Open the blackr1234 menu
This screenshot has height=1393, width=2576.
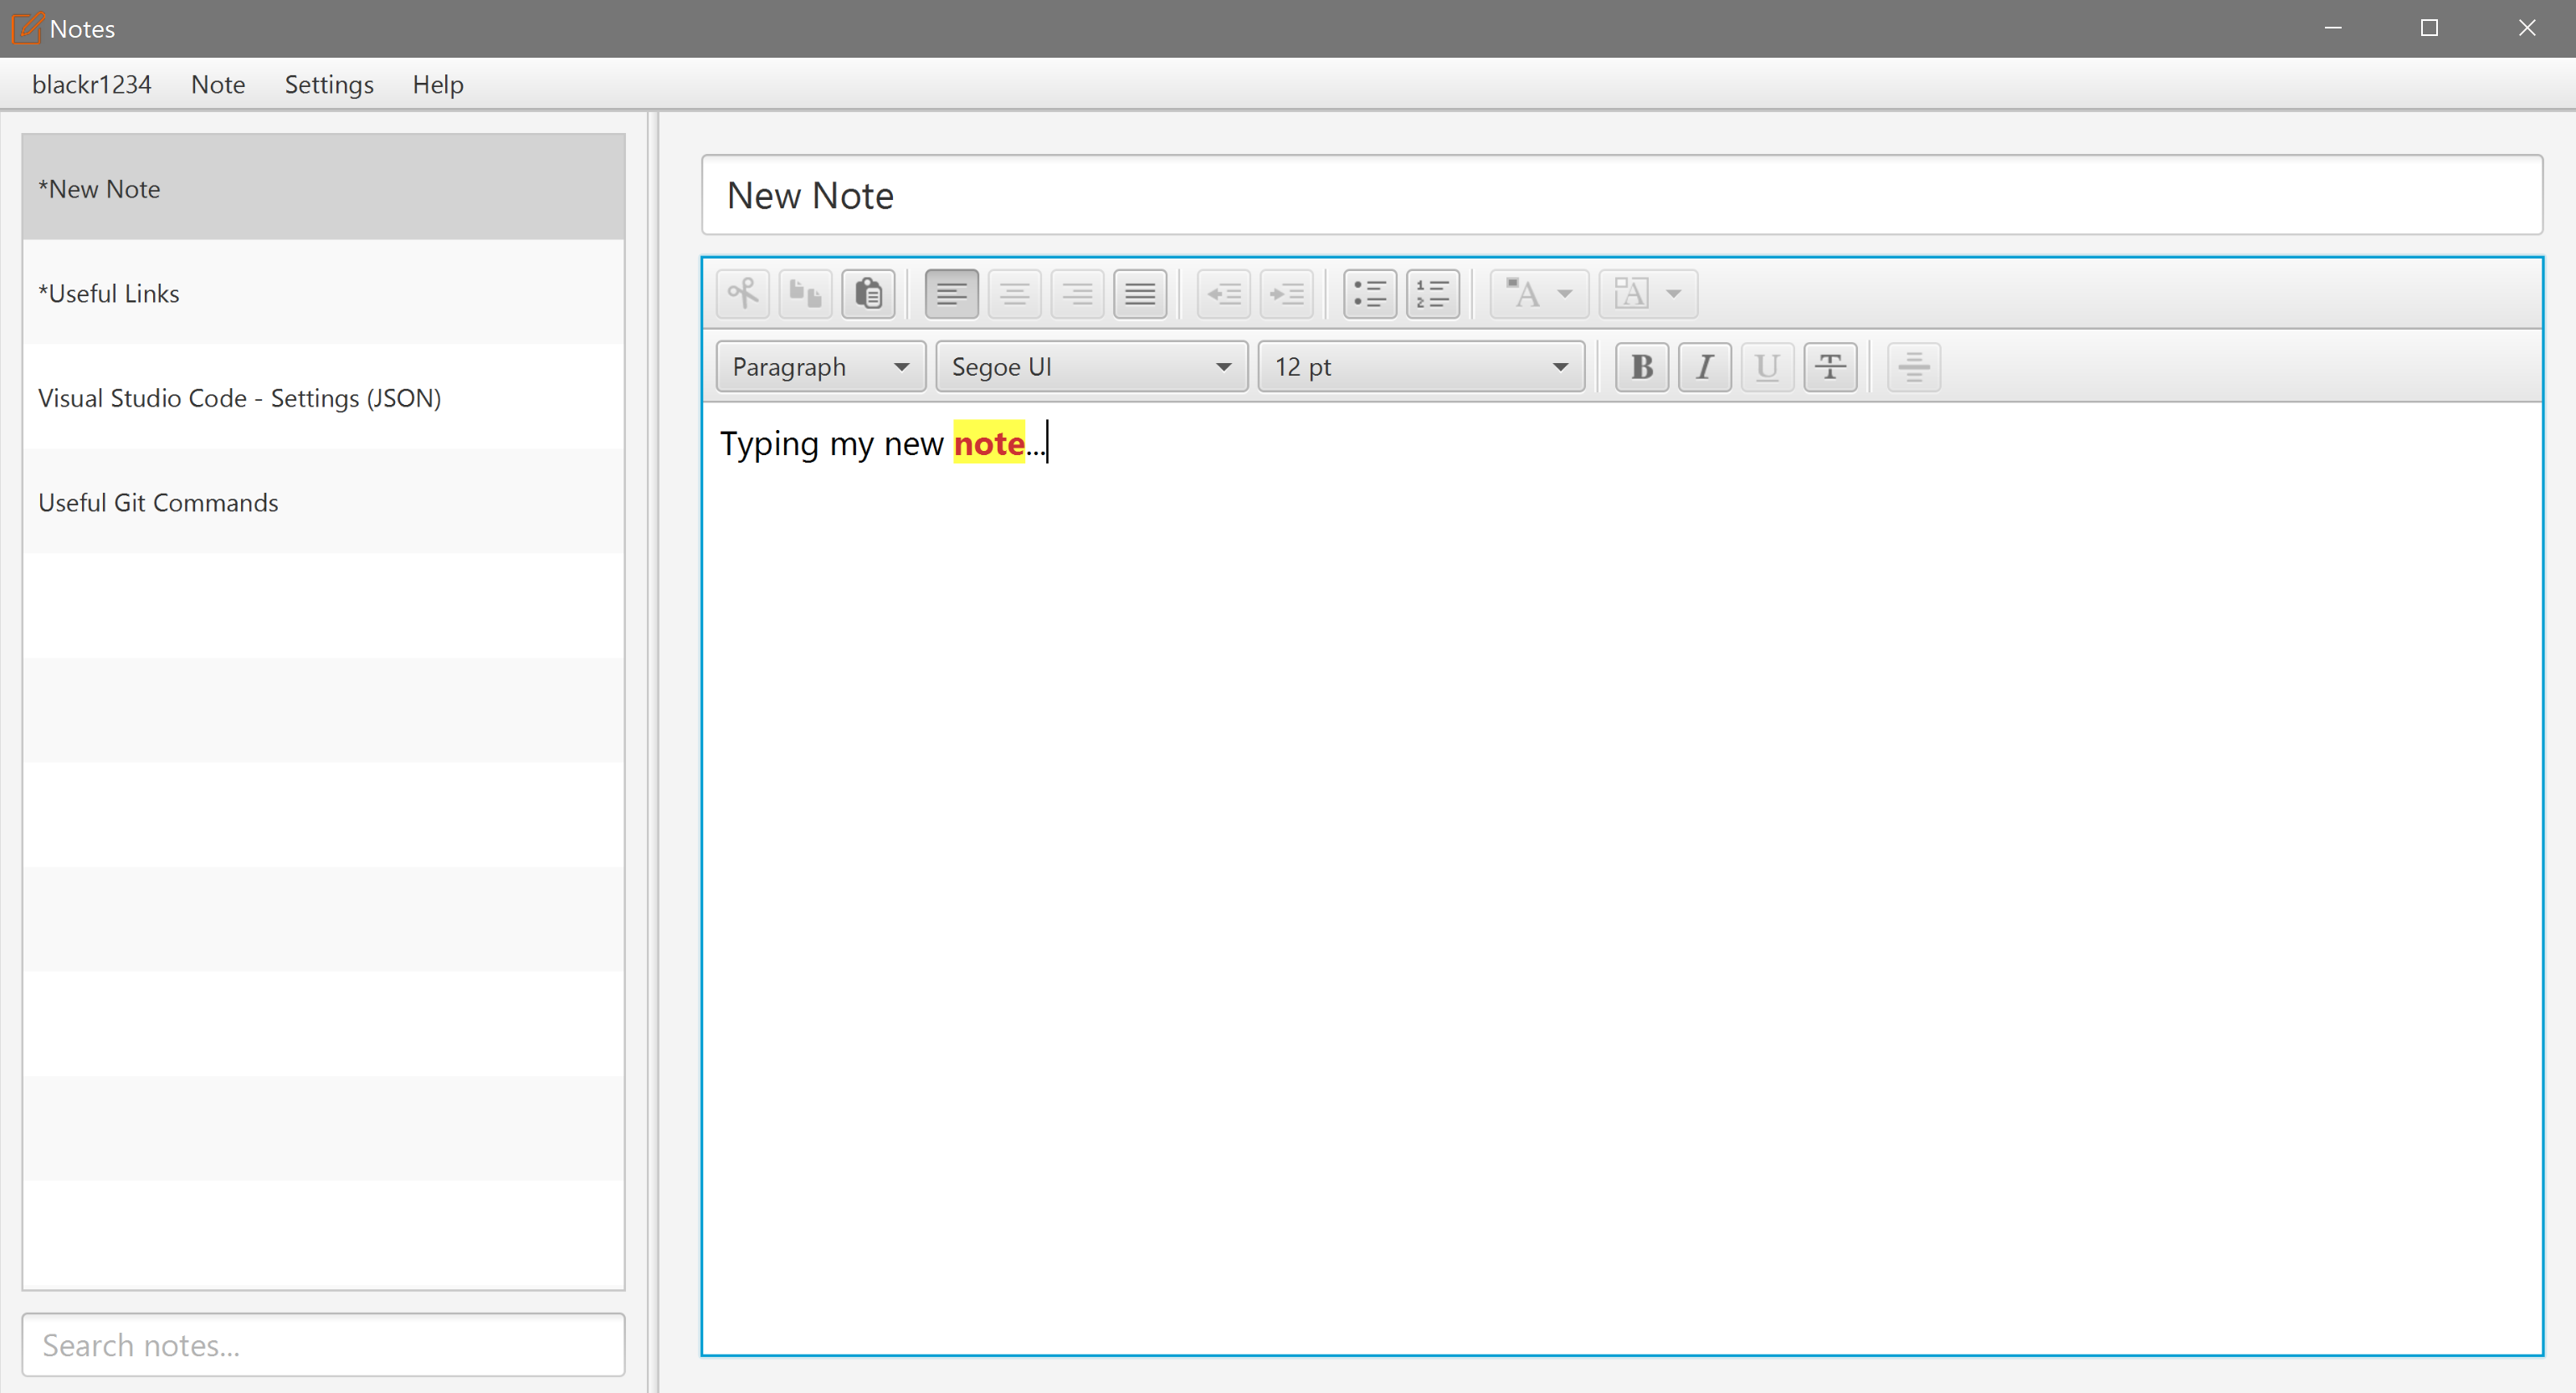point(92,84)
